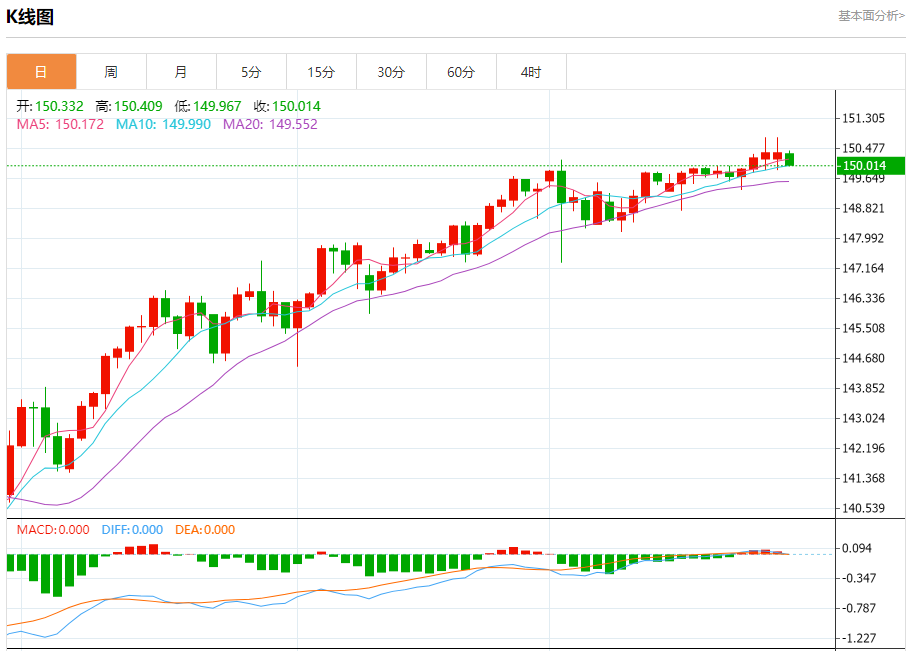Show the 30分 chart tab

[x=391, y=72]
